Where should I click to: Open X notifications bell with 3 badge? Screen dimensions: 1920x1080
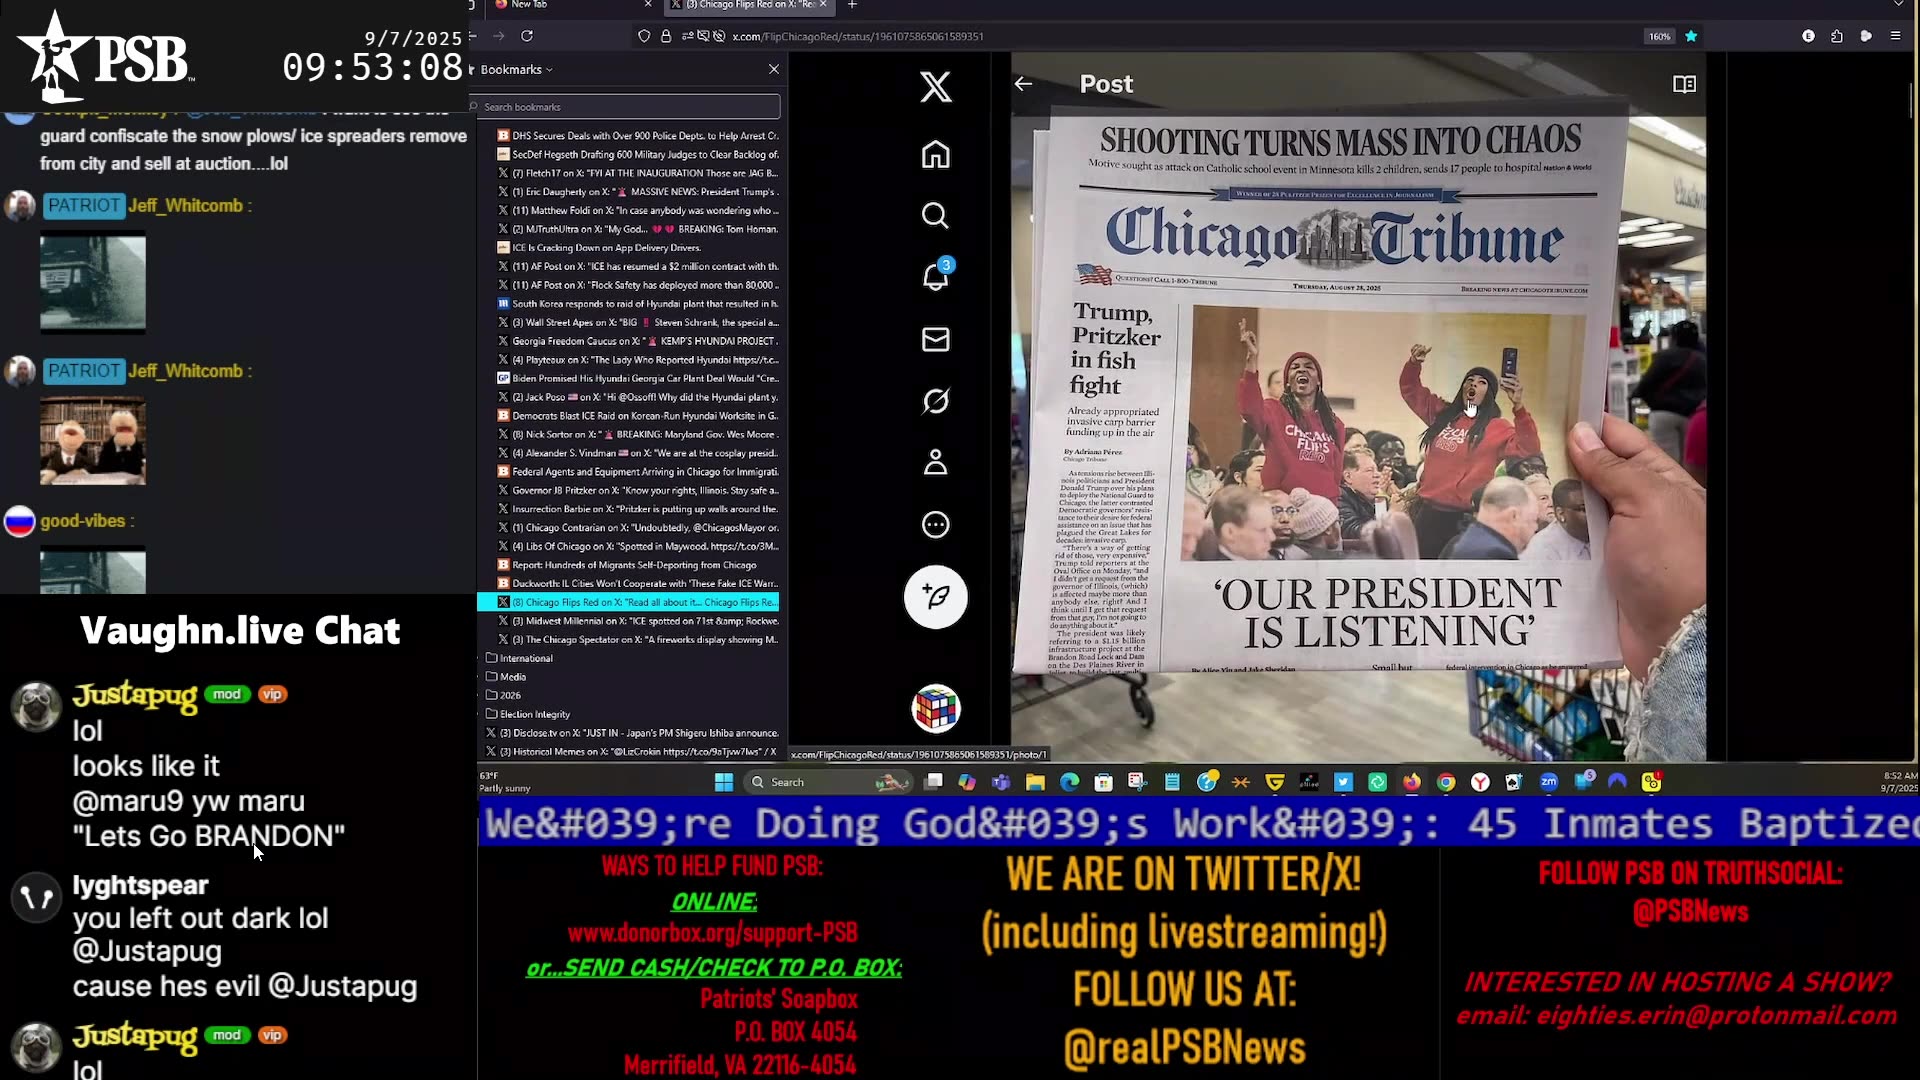tap(936, 275)
